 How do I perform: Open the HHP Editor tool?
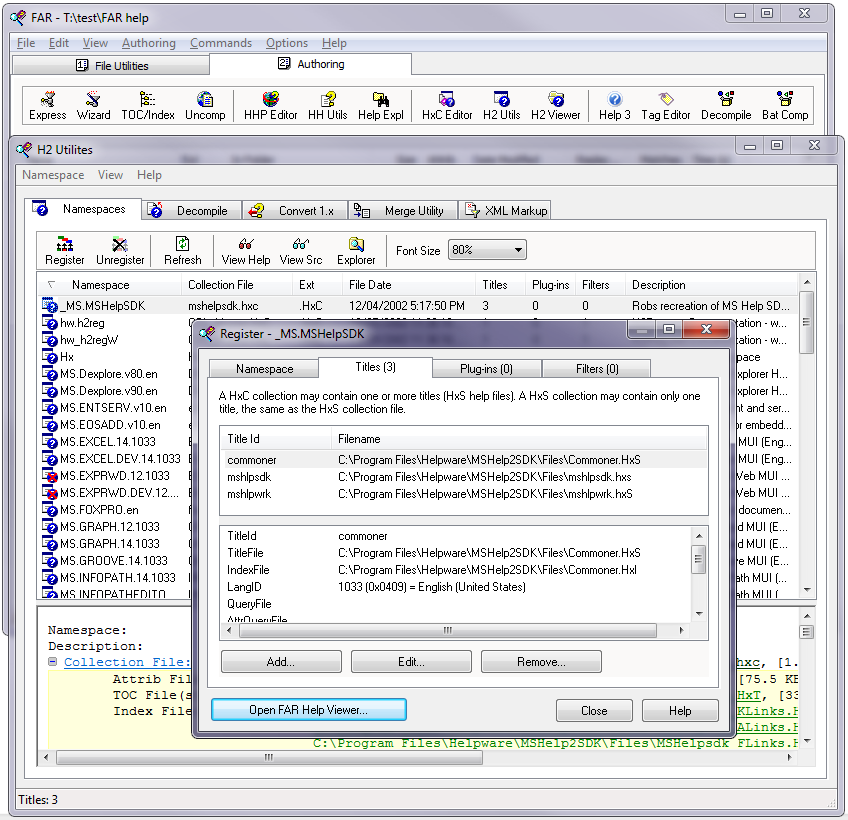click(270, 105)
